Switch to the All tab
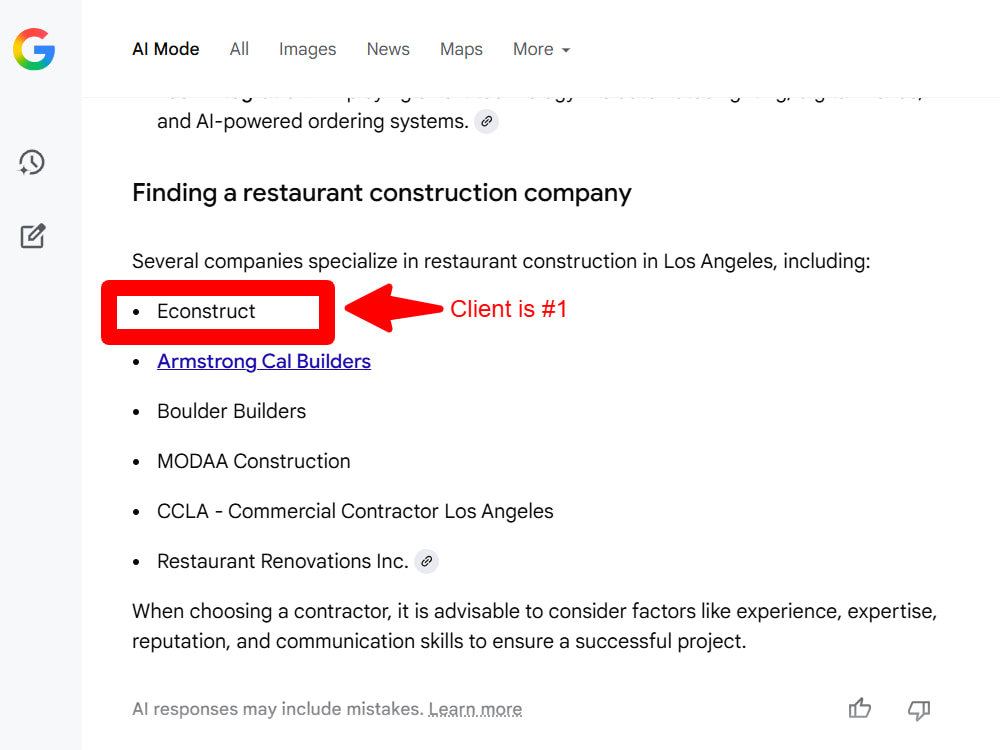 [239, 49]
